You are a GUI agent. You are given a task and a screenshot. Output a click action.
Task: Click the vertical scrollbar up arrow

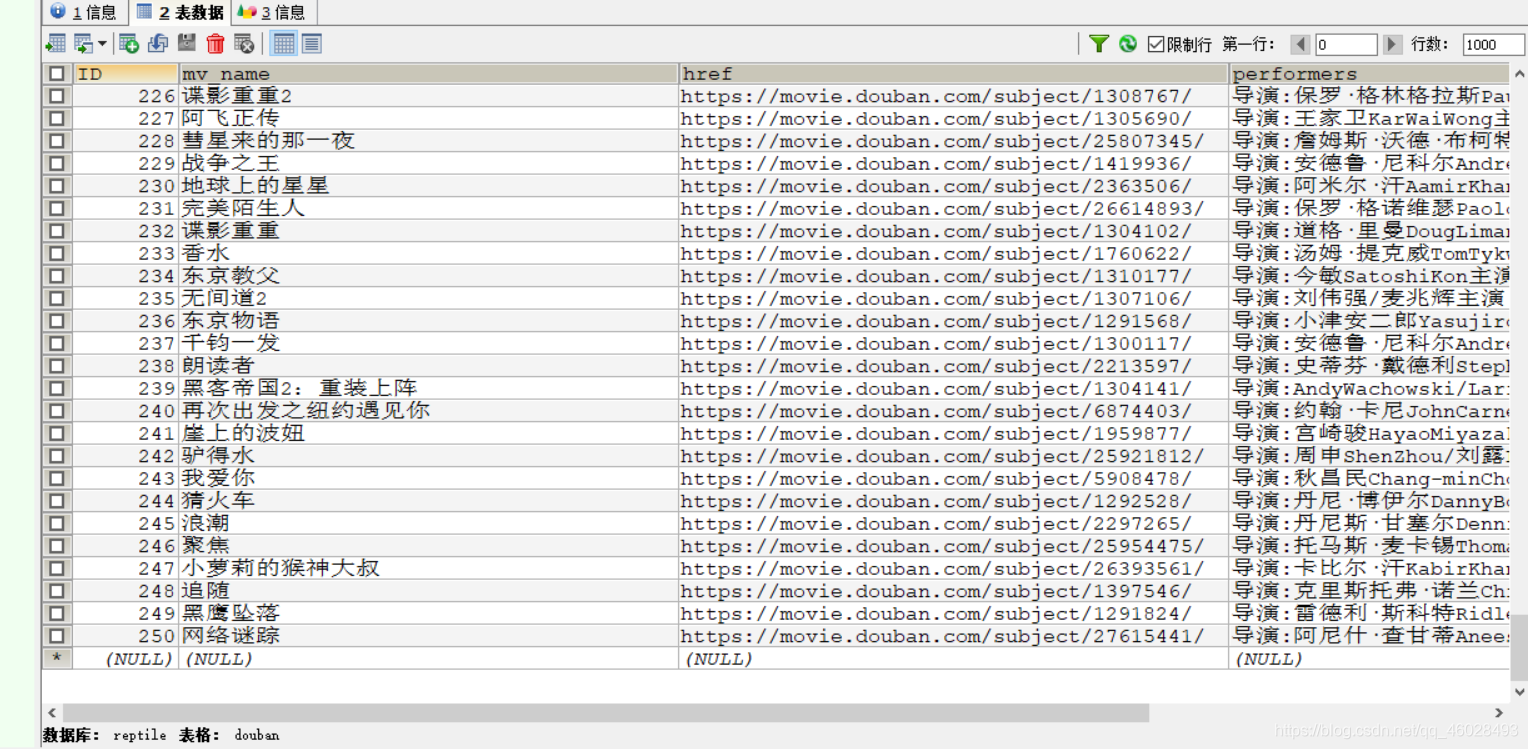point(1519,74)
